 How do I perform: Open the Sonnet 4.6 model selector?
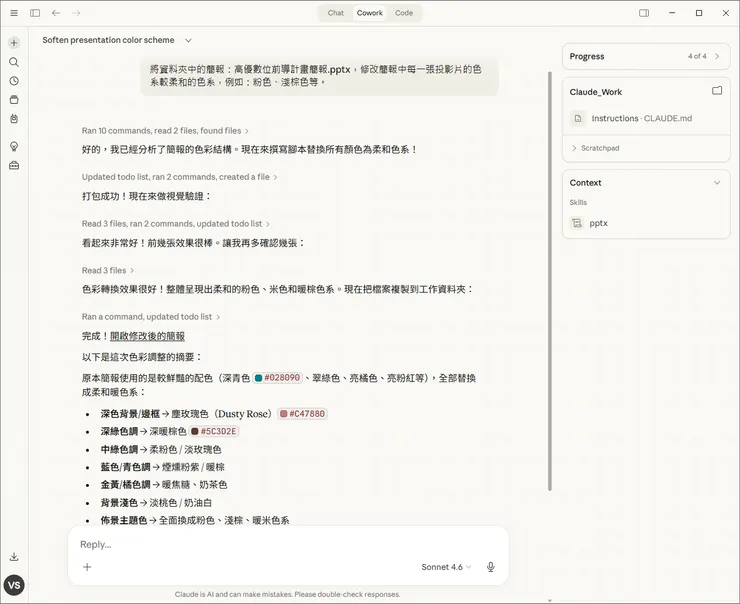(446, 567)
